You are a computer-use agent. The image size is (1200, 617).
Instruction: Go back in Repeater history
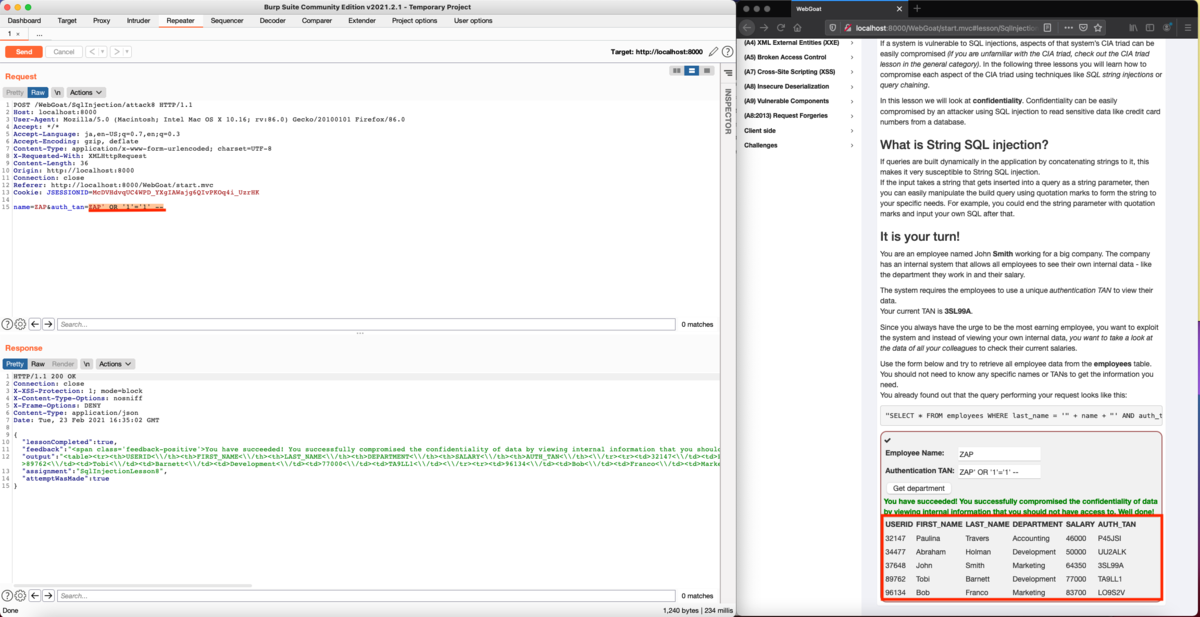[x=90, y=51]
